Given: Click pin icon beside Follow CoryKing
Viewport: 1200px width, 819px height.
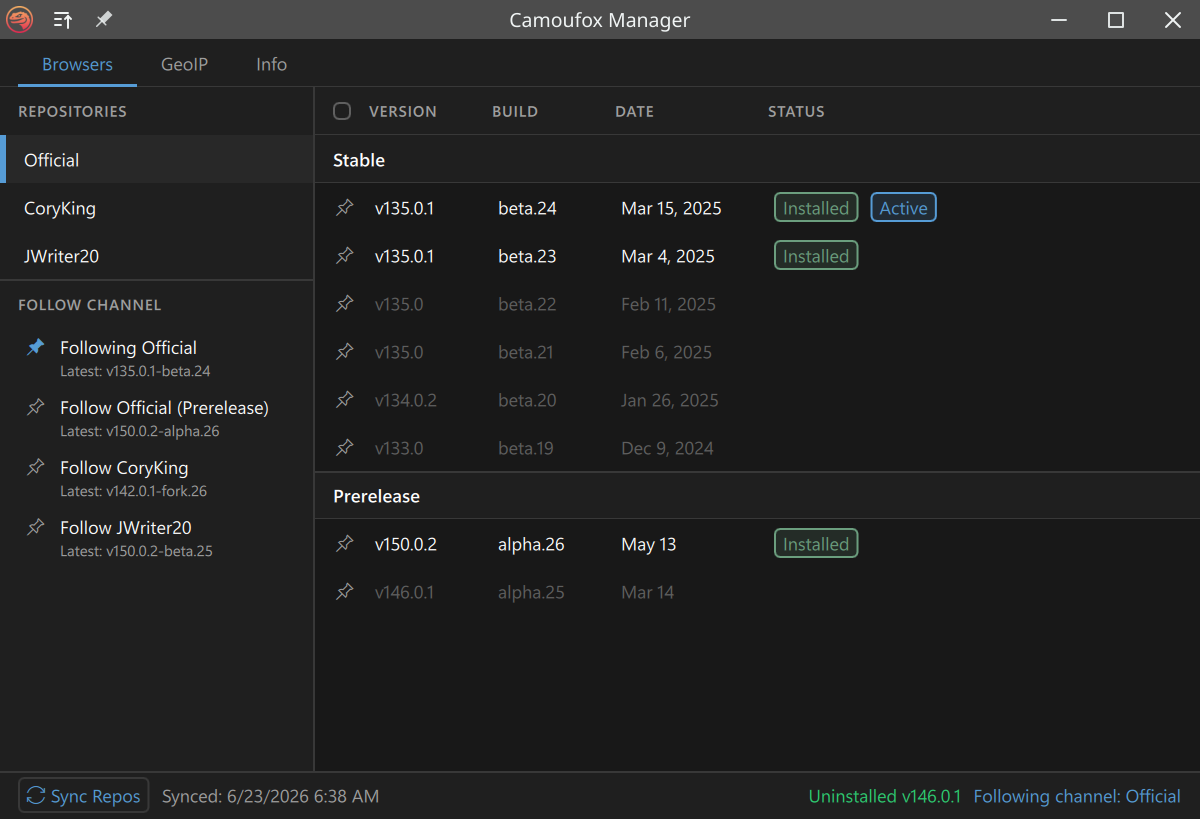Looking at the screenshot, I should (x=36, y=467).
